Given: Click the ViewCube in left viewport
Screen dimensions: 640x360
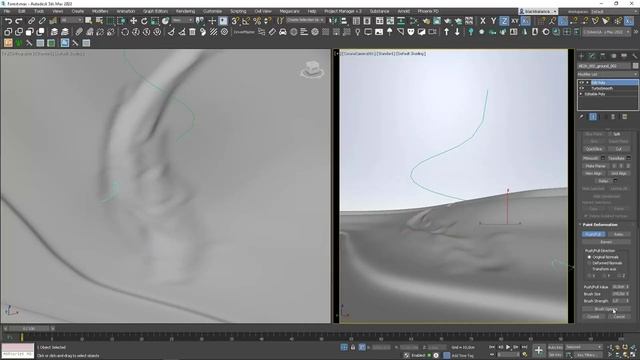Looking at the screenshot, I should click(x=312, y=69).
